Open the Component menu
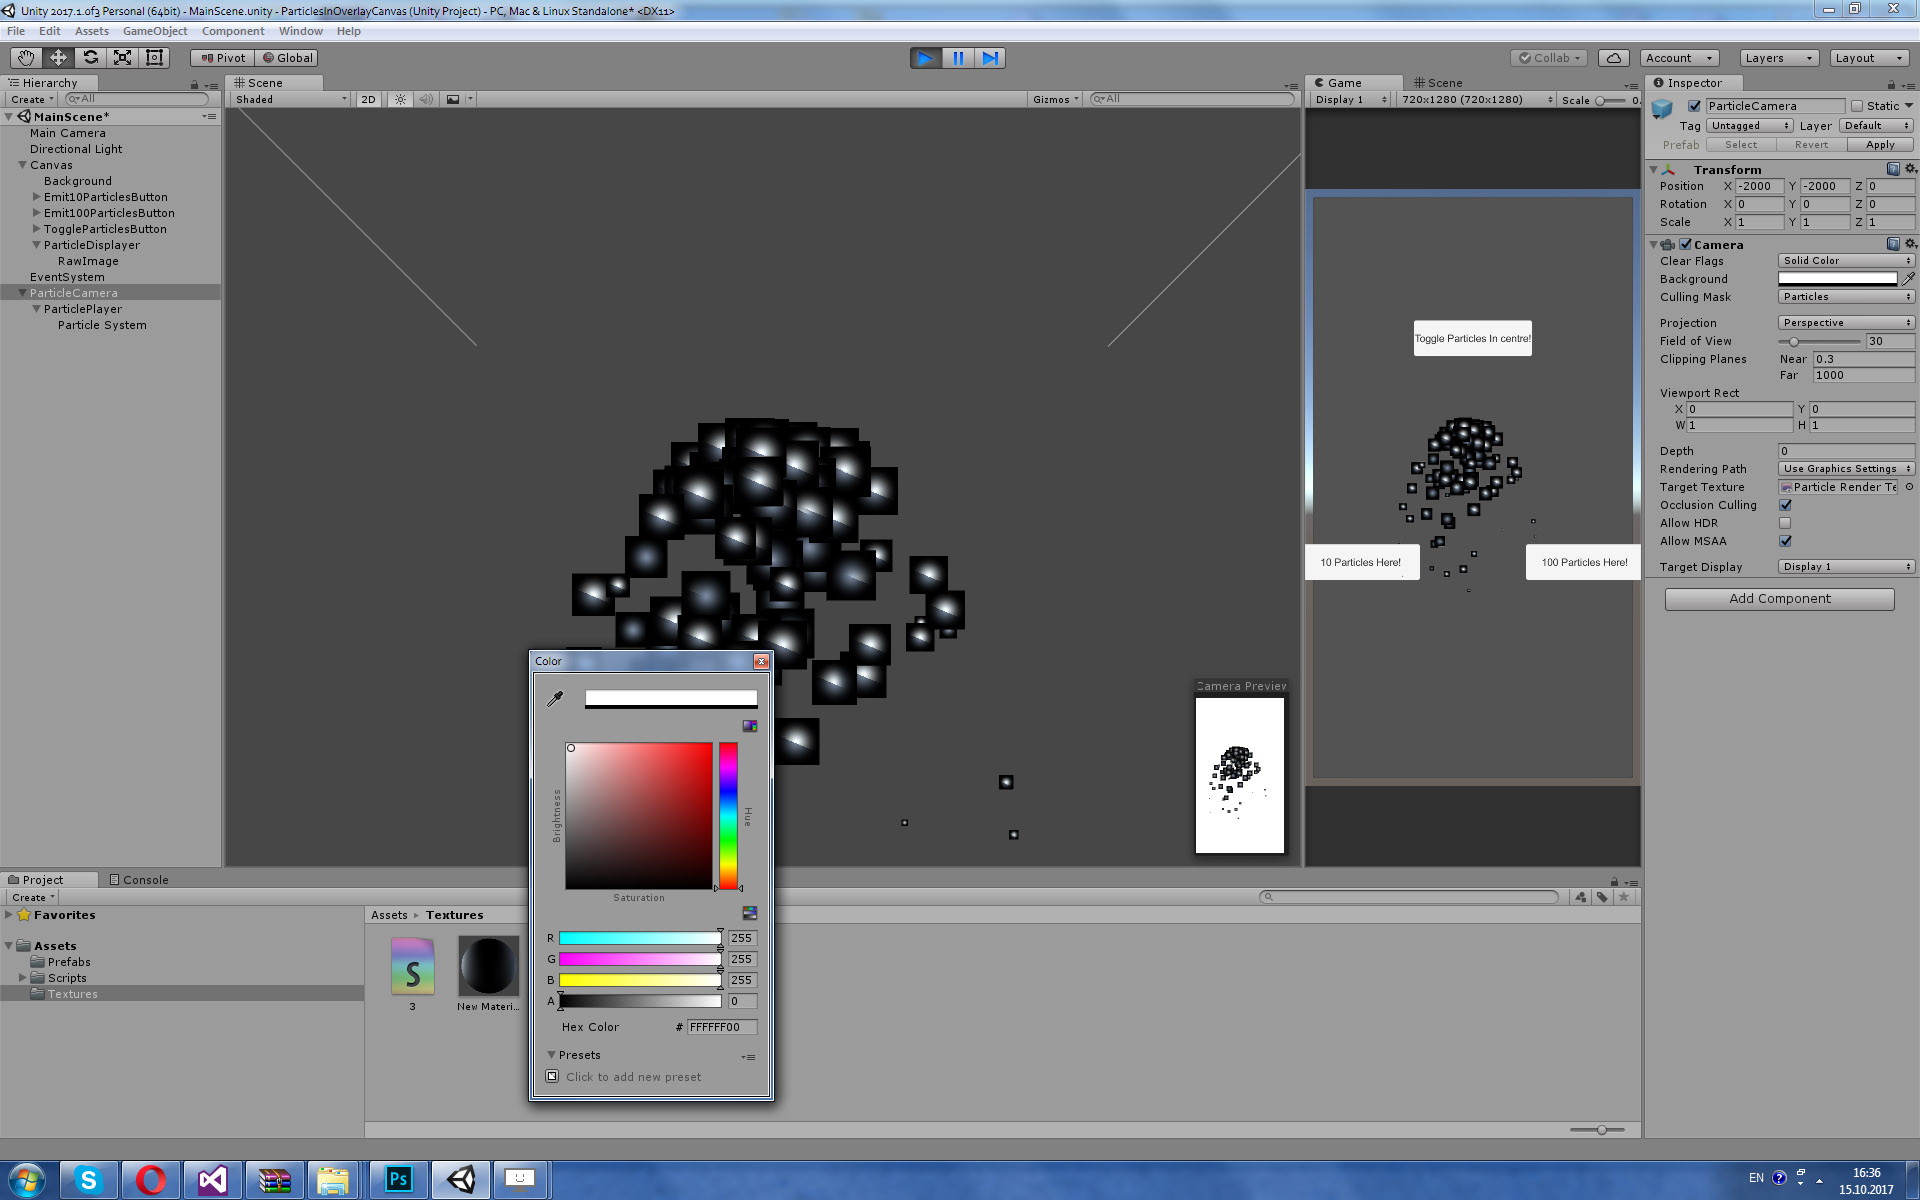This screenshot has width=1920, height=1200. click(233, 31)
